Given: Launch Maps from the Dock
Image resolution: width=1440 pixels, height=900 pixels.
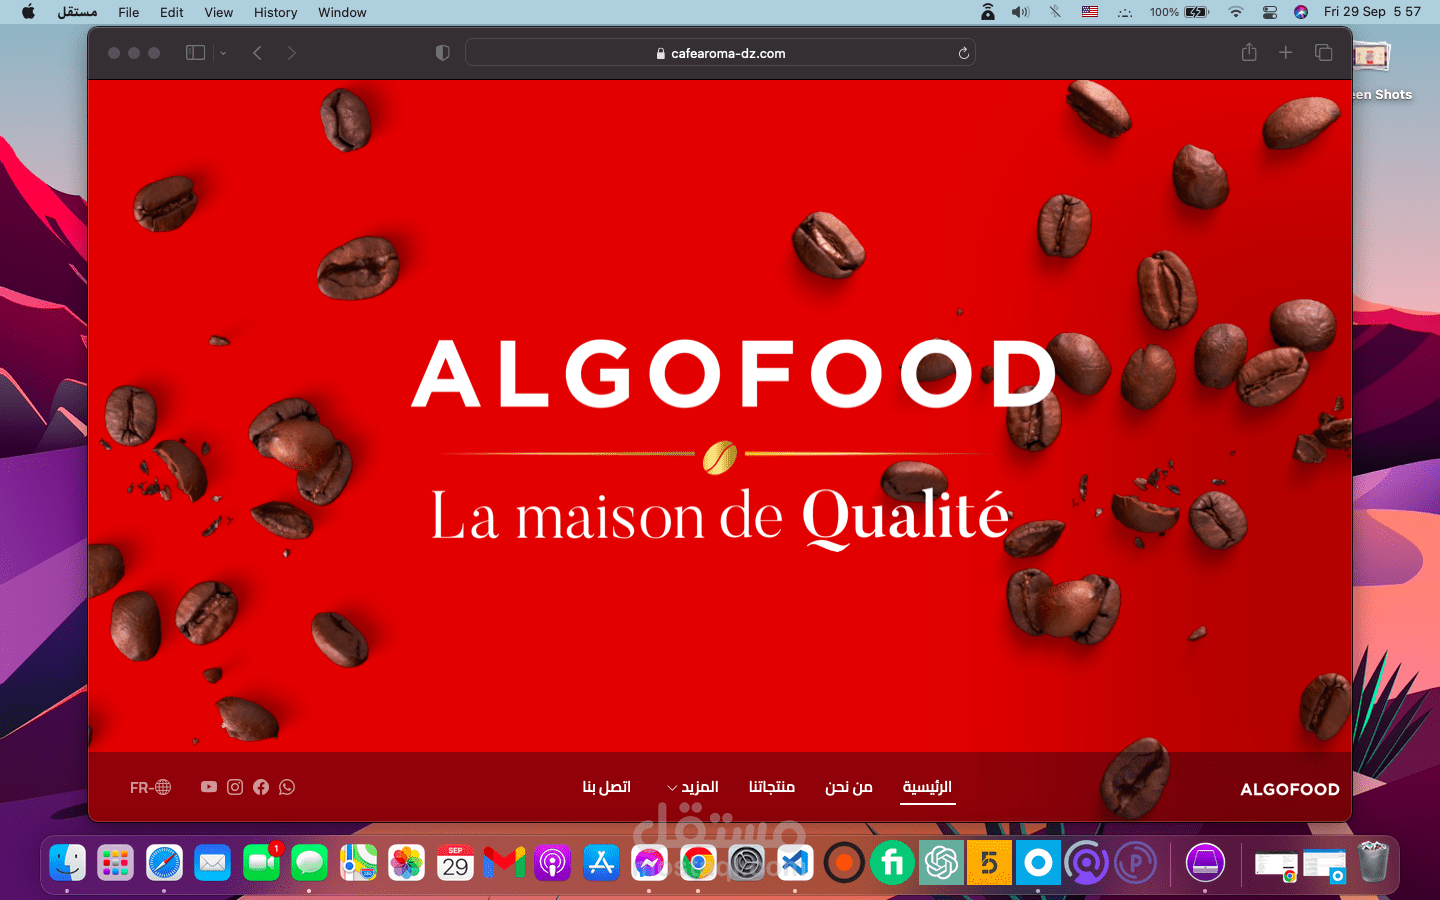Looking at the screenshot, I should pos(359,862).
